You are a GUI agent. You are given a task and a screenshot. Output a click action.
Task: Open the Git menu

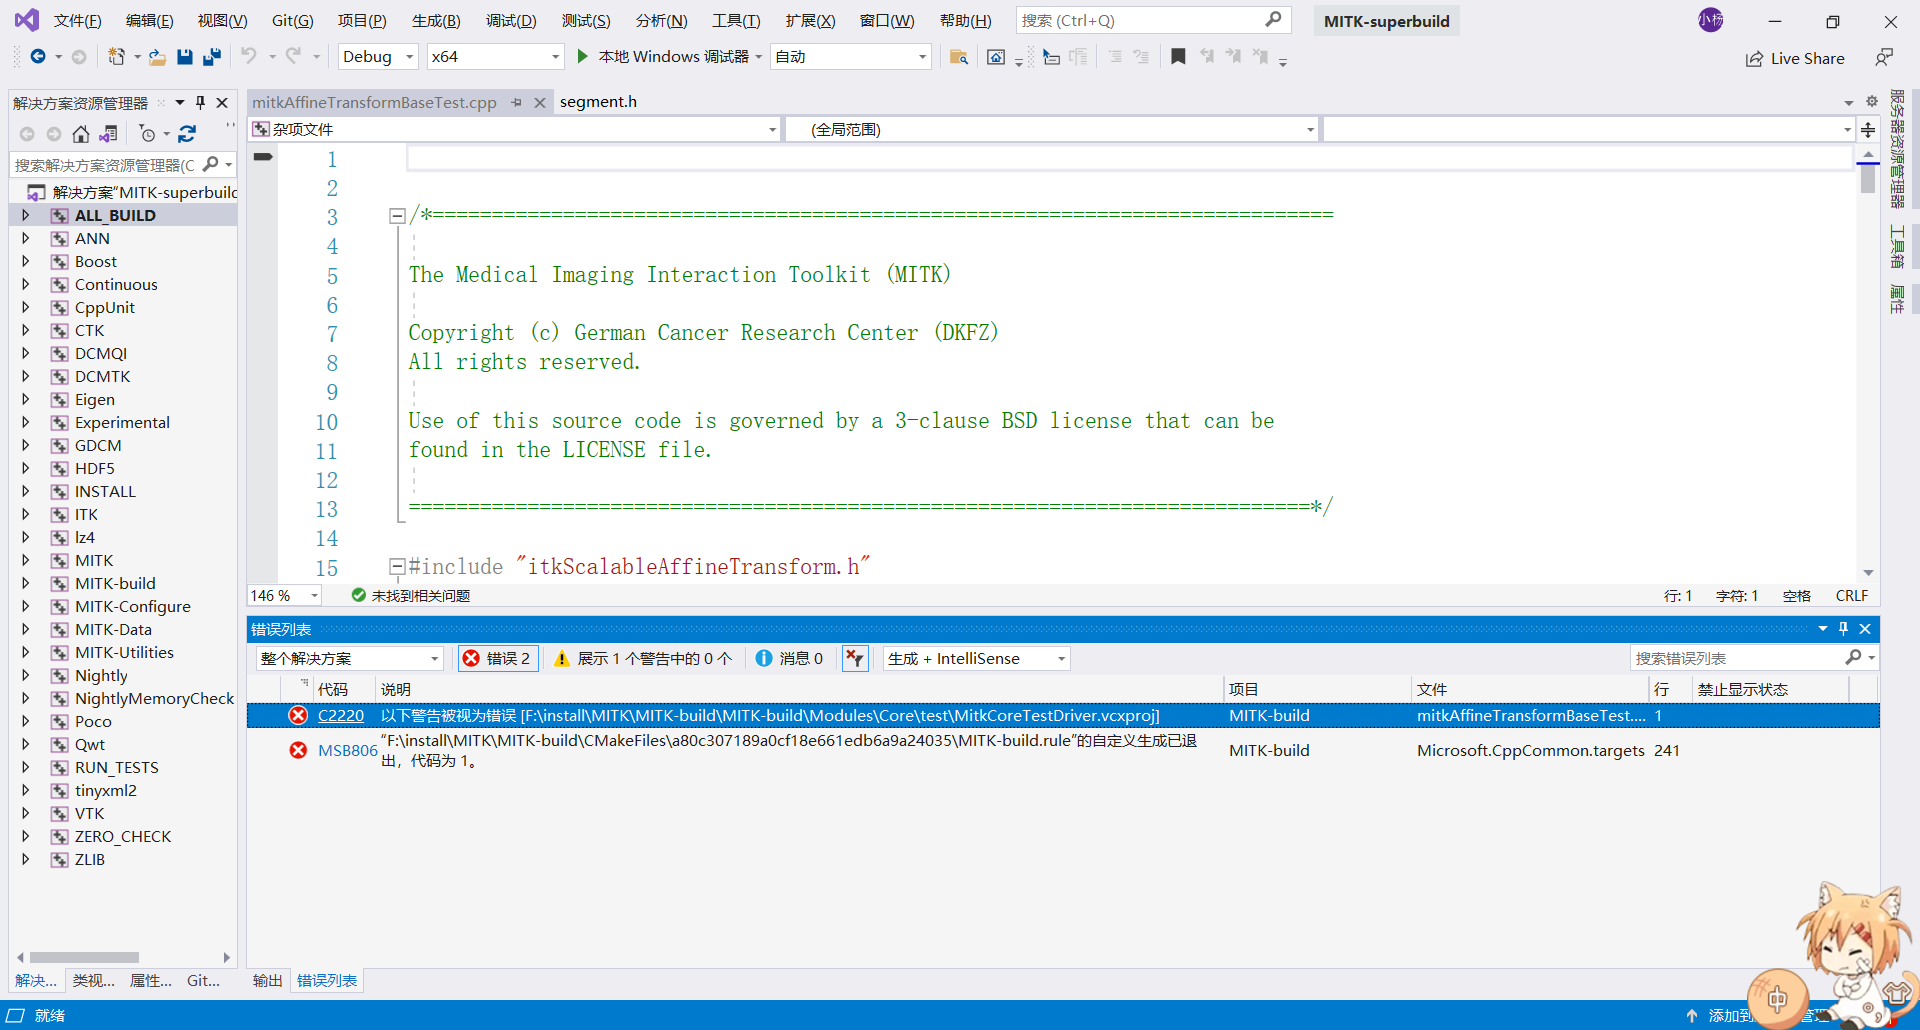tap(293, 20)
